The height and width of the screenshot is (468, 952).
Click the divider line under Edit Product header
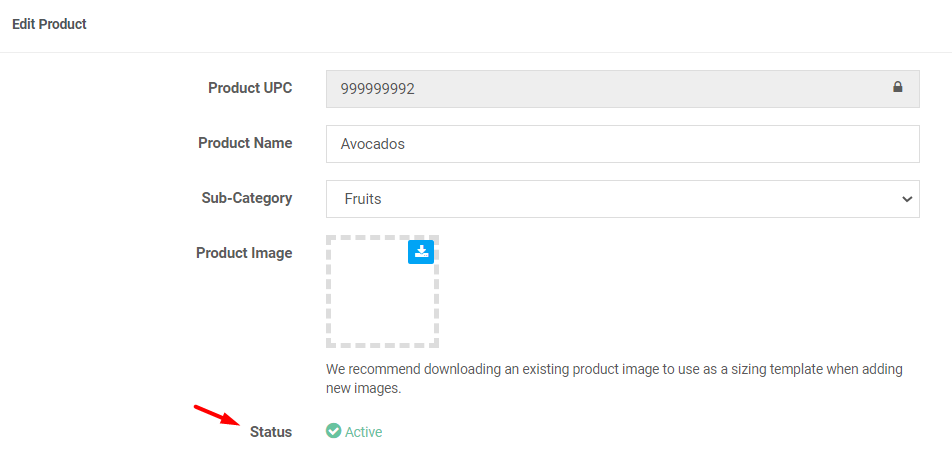point(476,52)
